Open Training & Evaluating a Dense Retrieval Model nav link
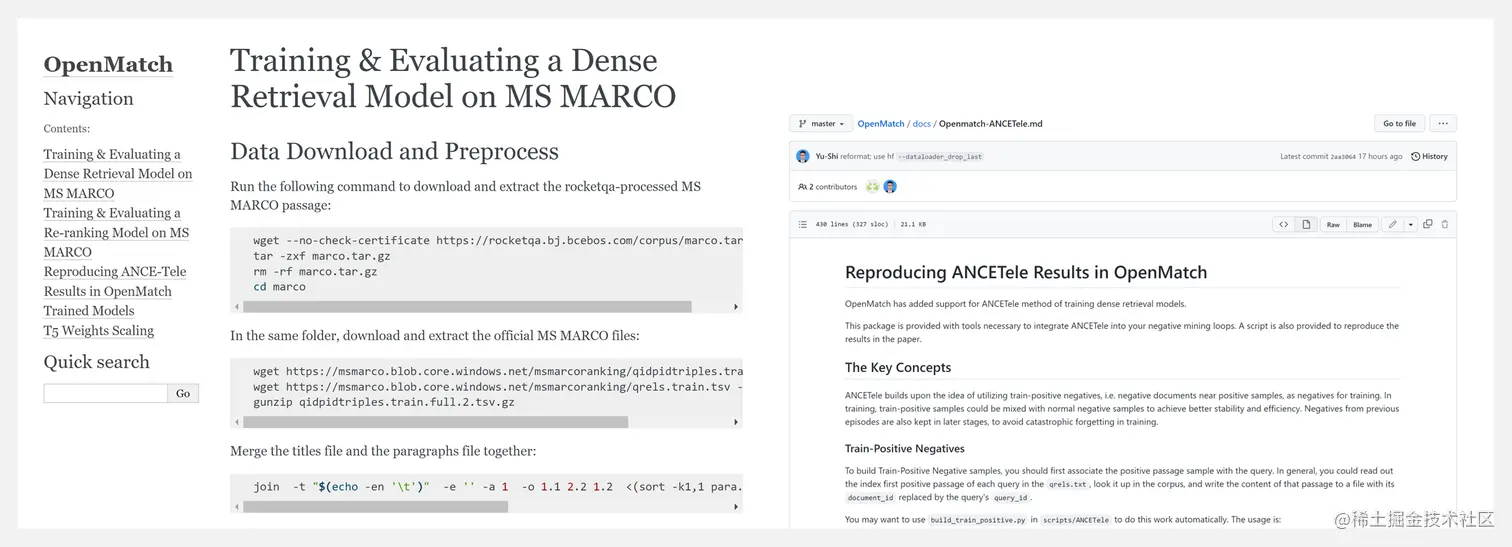 click(118, 174)
